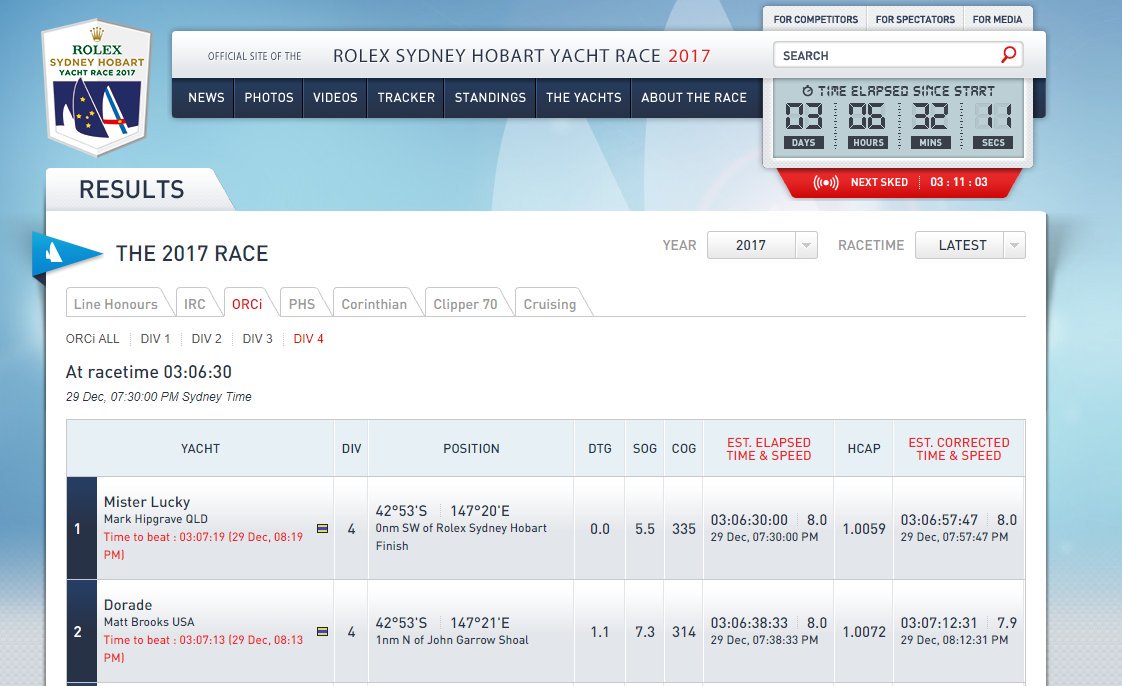Select the DIV 1 filter option
This screenshot has height=686, width=1122.
(x=155, y=339)
